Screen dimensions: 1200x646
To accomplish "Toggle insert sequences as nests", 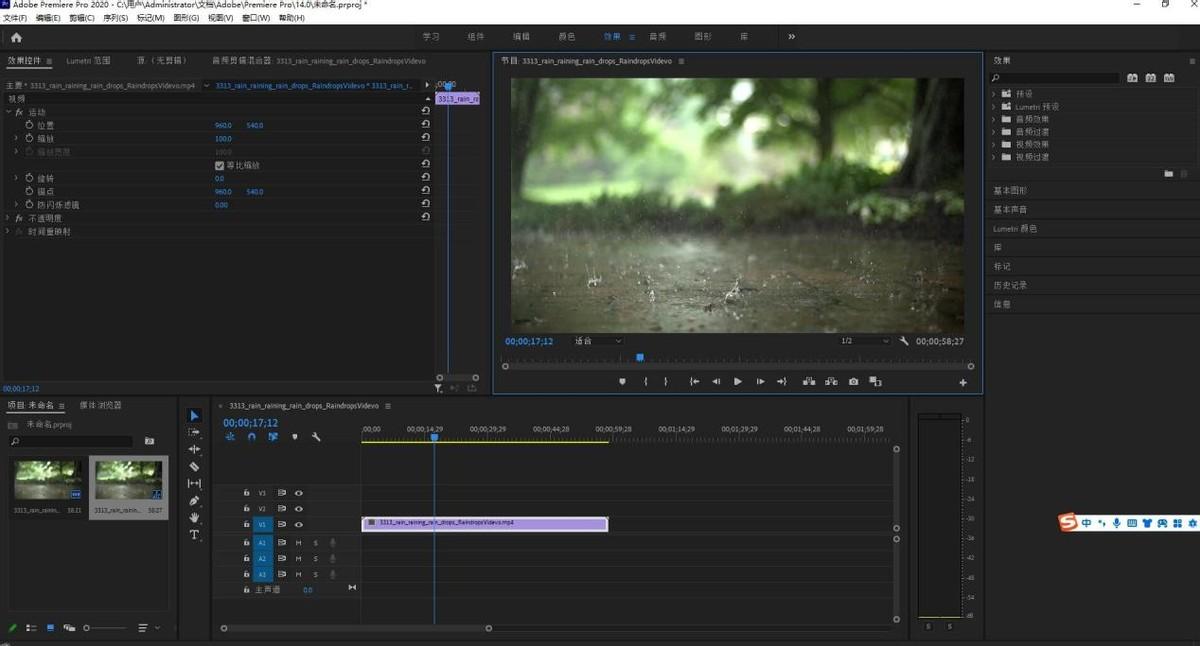I will pyautogui.click(x=230, y=437).
